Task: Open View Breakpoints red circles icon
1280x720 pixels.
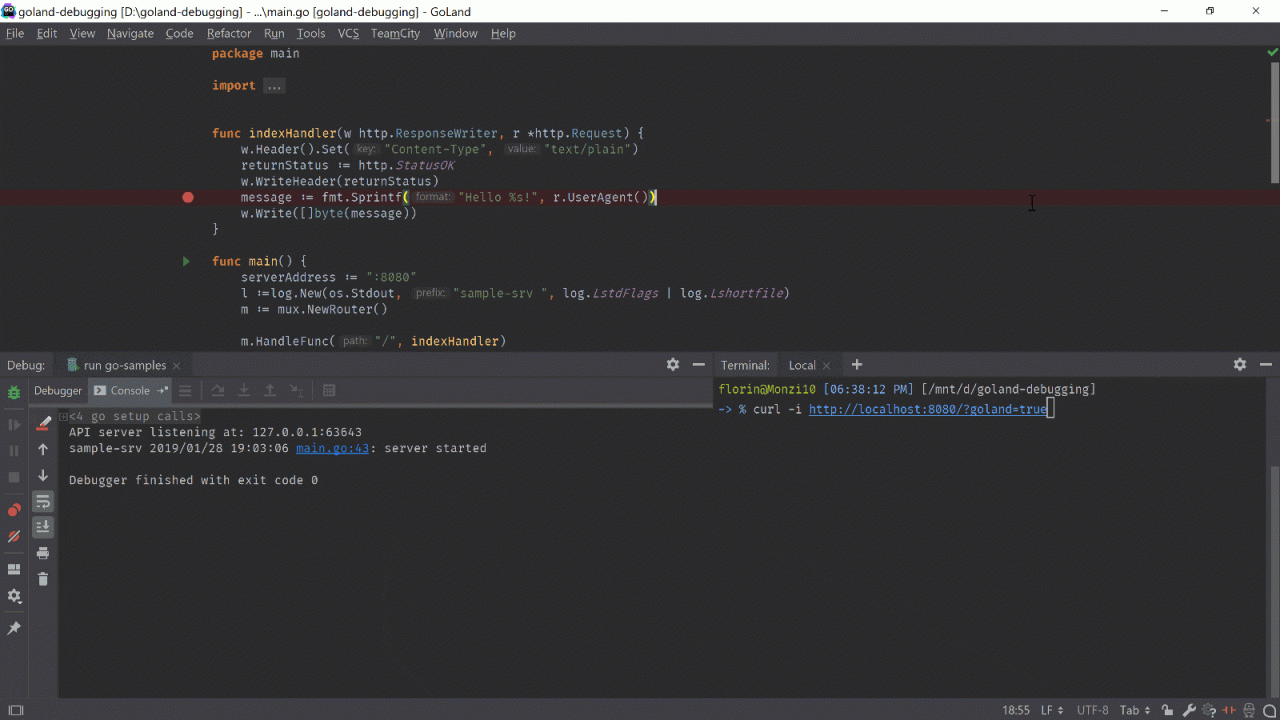Action: [14, 510]
